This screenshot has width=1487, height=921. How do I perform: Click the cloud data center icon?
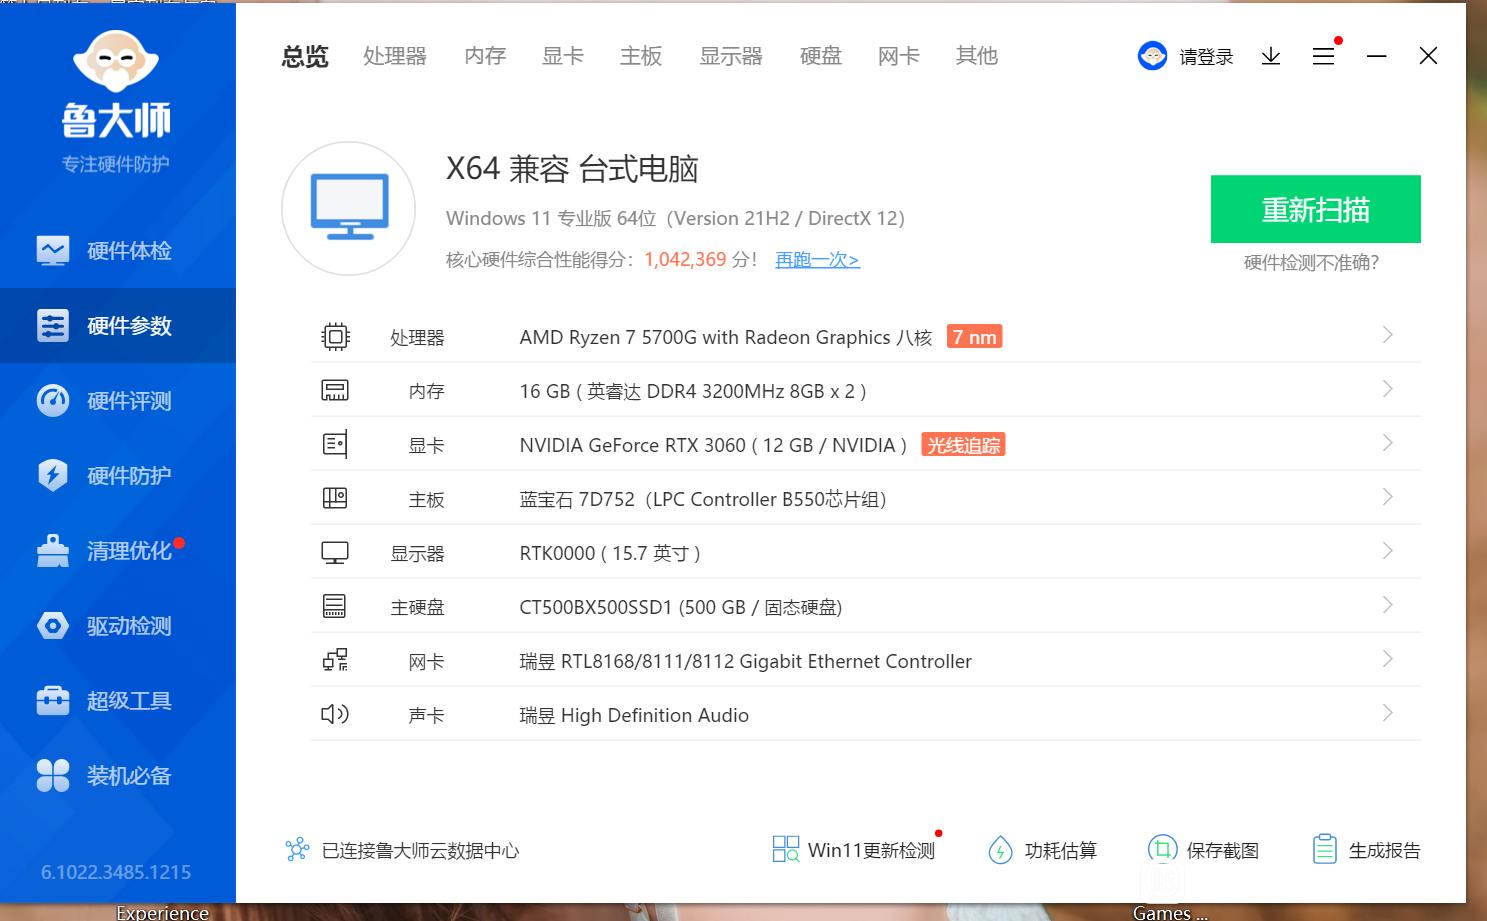[x=297, y=850]
